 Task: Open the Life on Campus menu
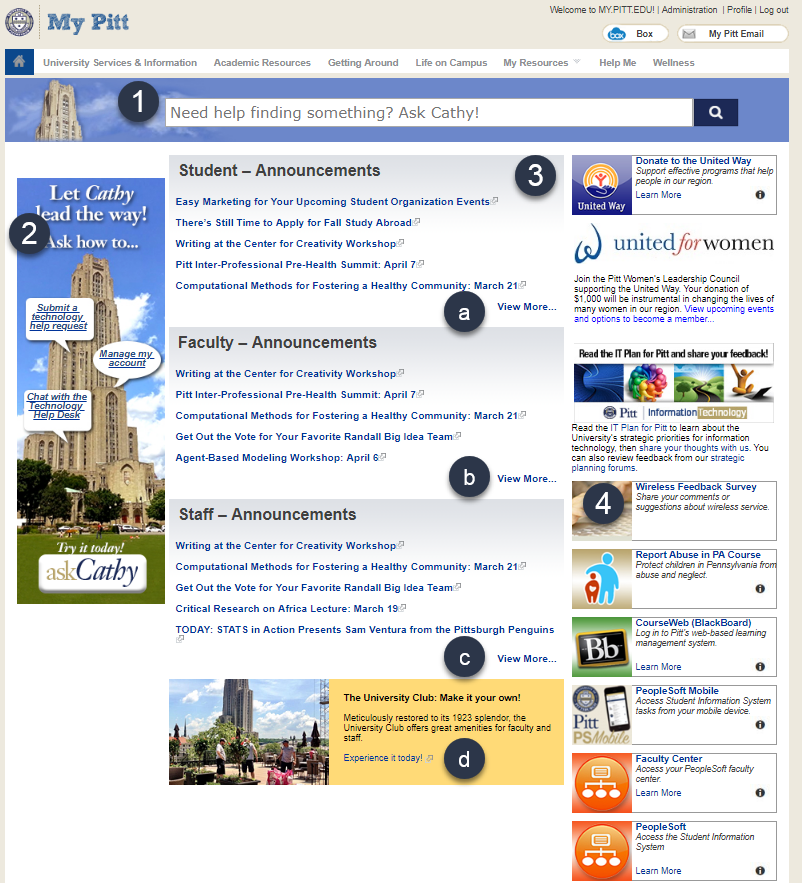[x=451, y=63]
